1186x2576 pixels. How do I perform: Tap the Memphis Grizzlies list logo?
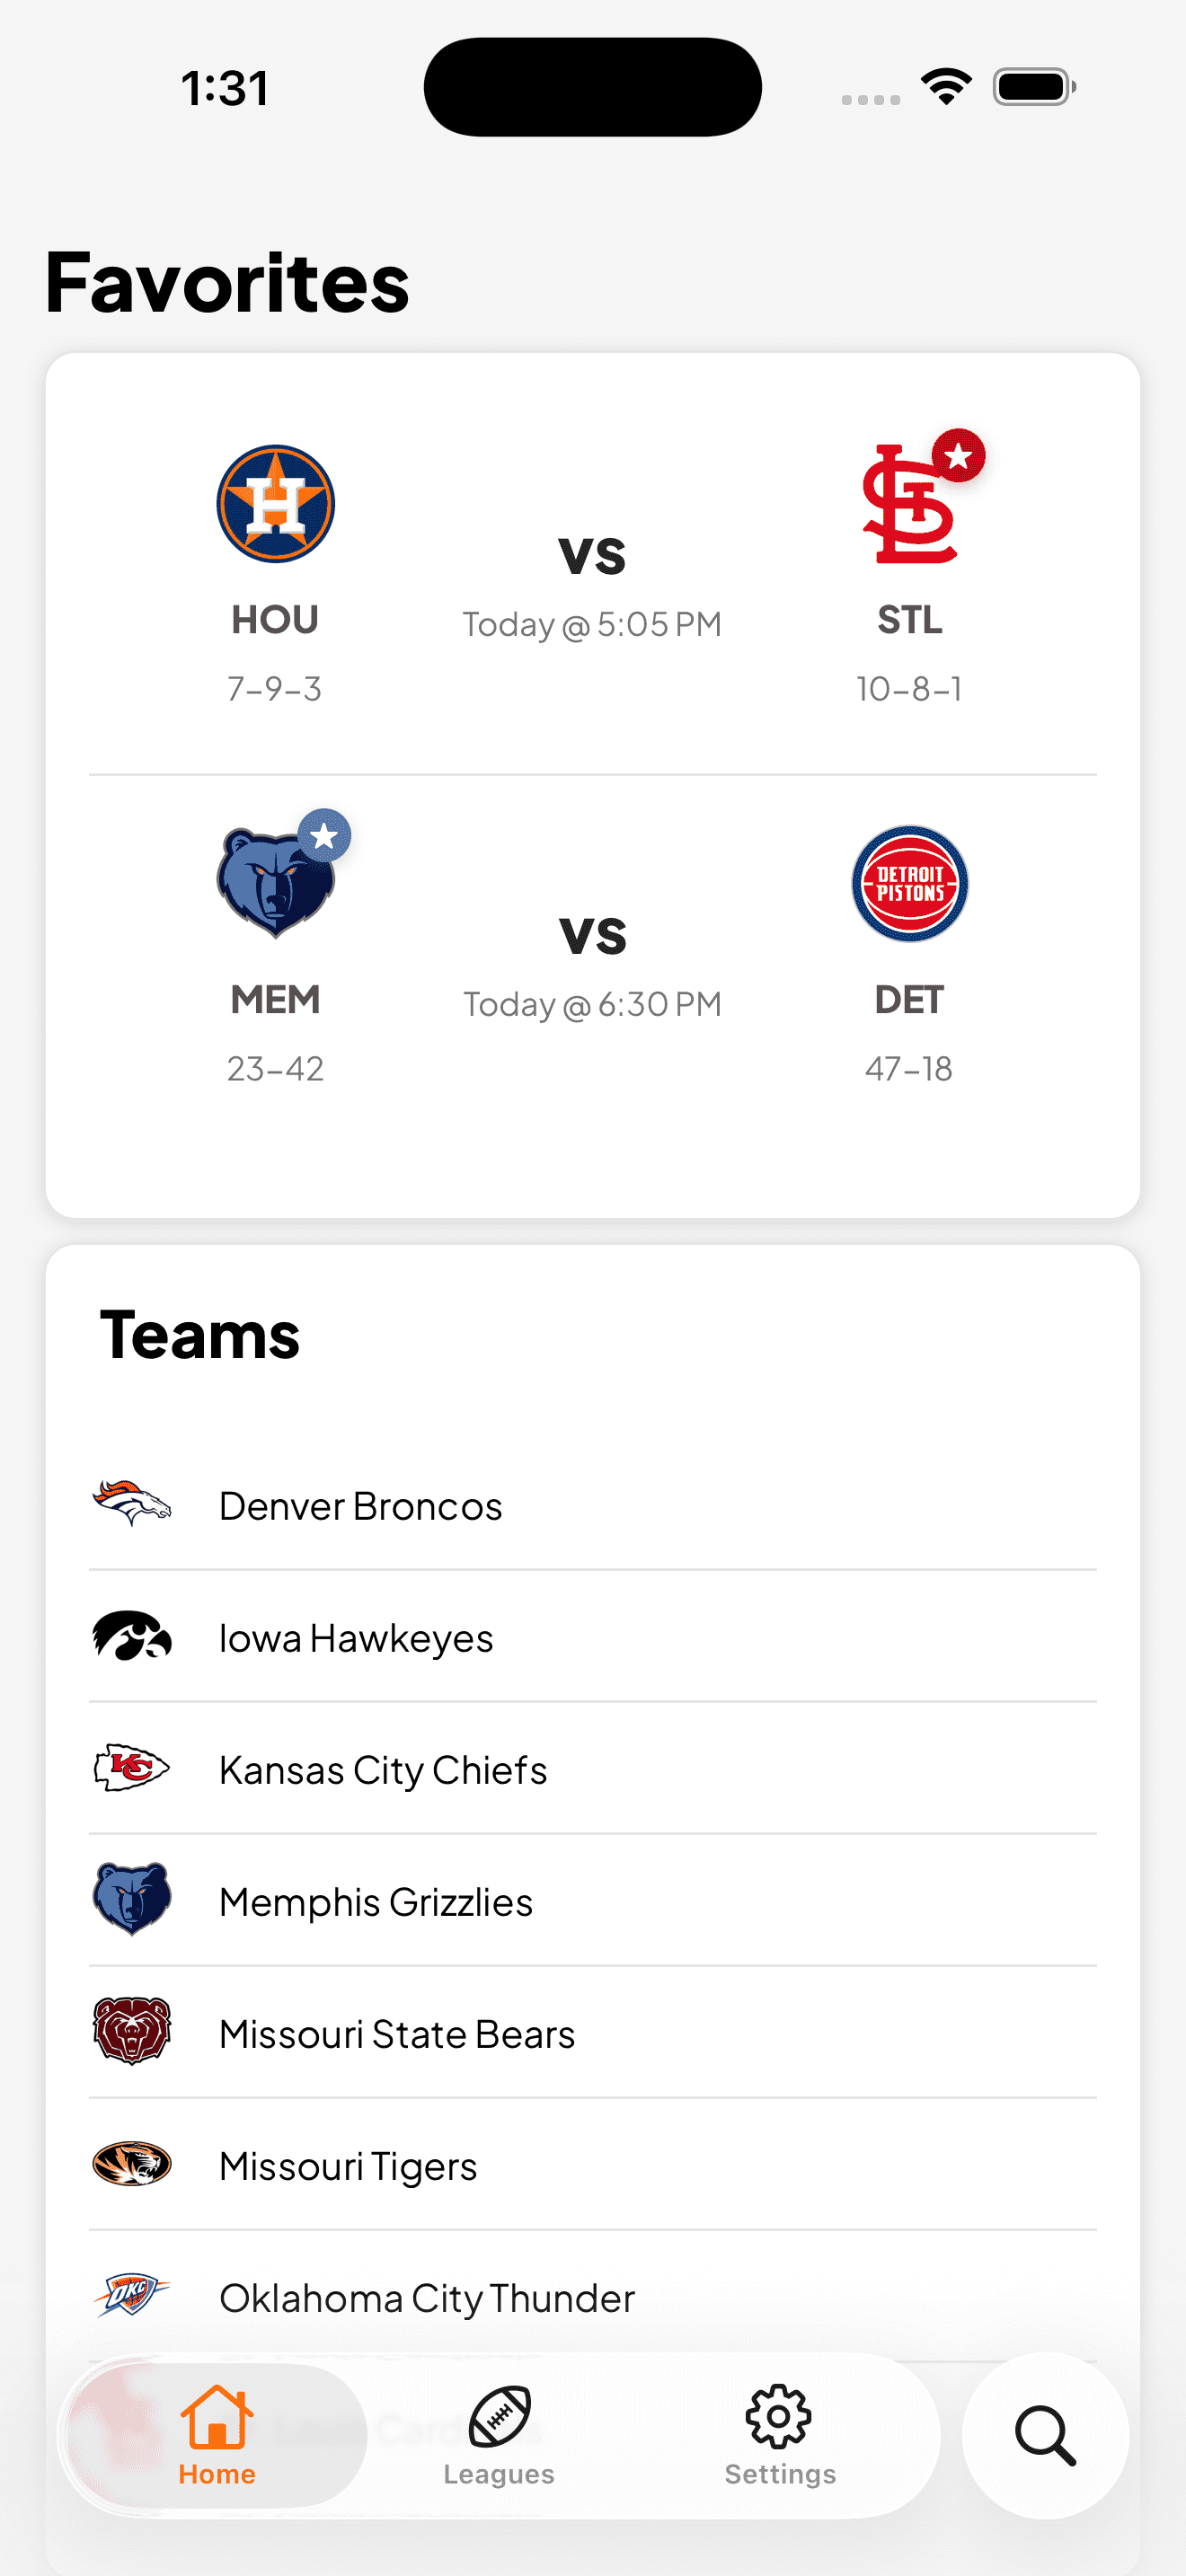132,1899
